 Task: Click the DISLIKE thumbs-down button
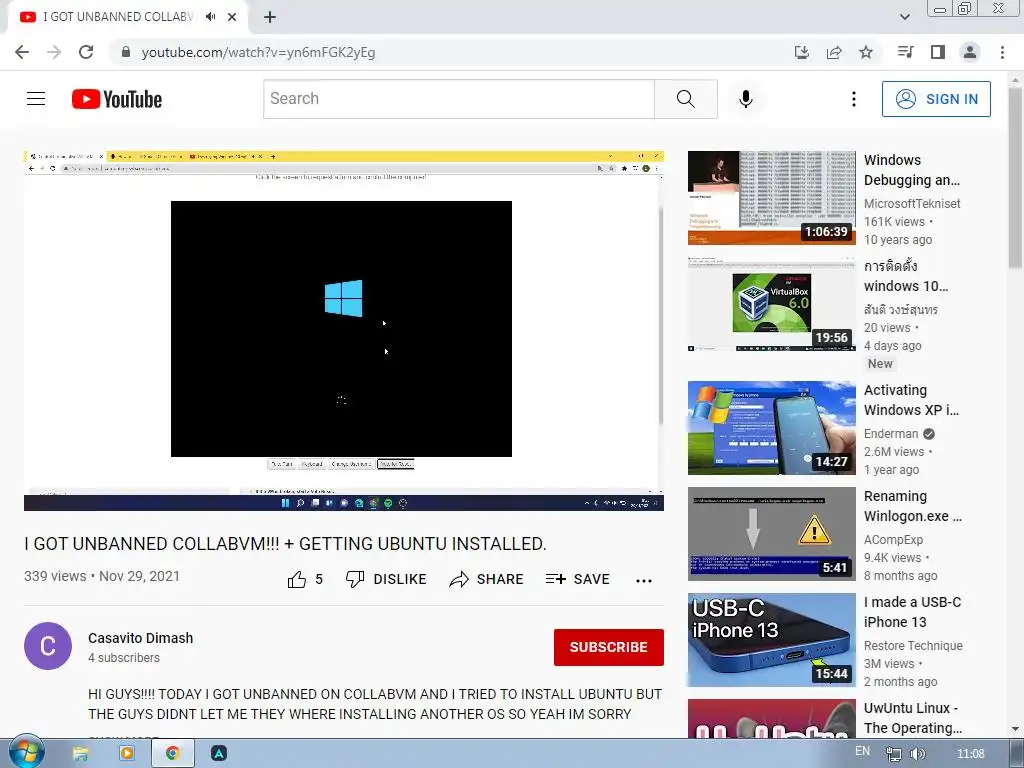tap(386, 579)
